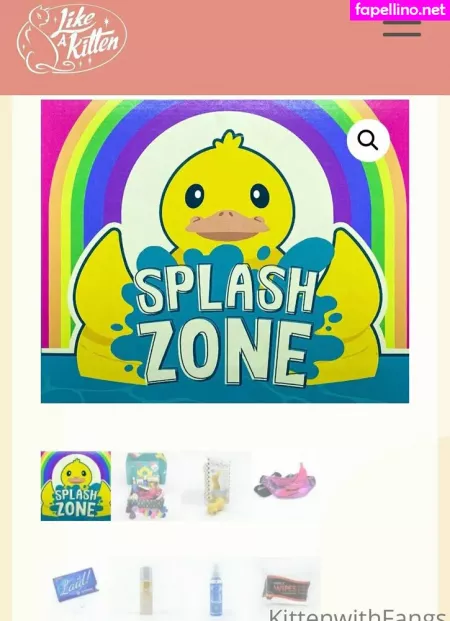Click the magnifier zoom icon on product image

(x=368, y=140)
